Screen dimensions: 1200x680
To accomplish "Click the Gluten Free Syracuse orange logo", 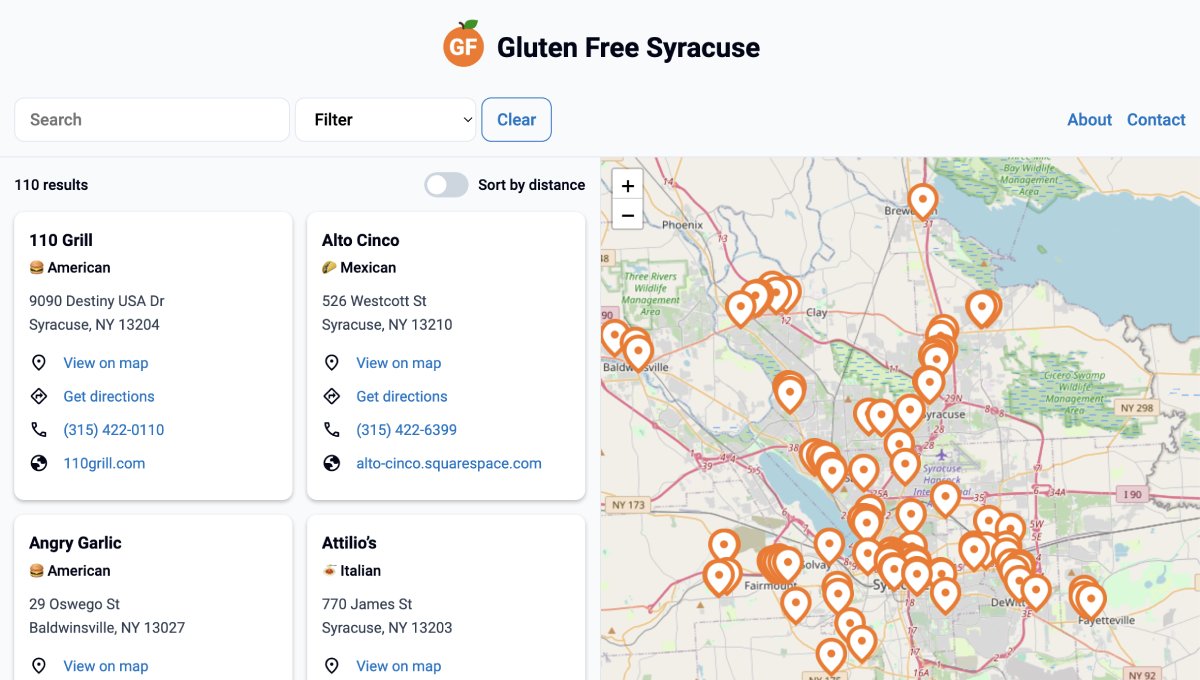I will pyautogui.click(x=463, y=46).
